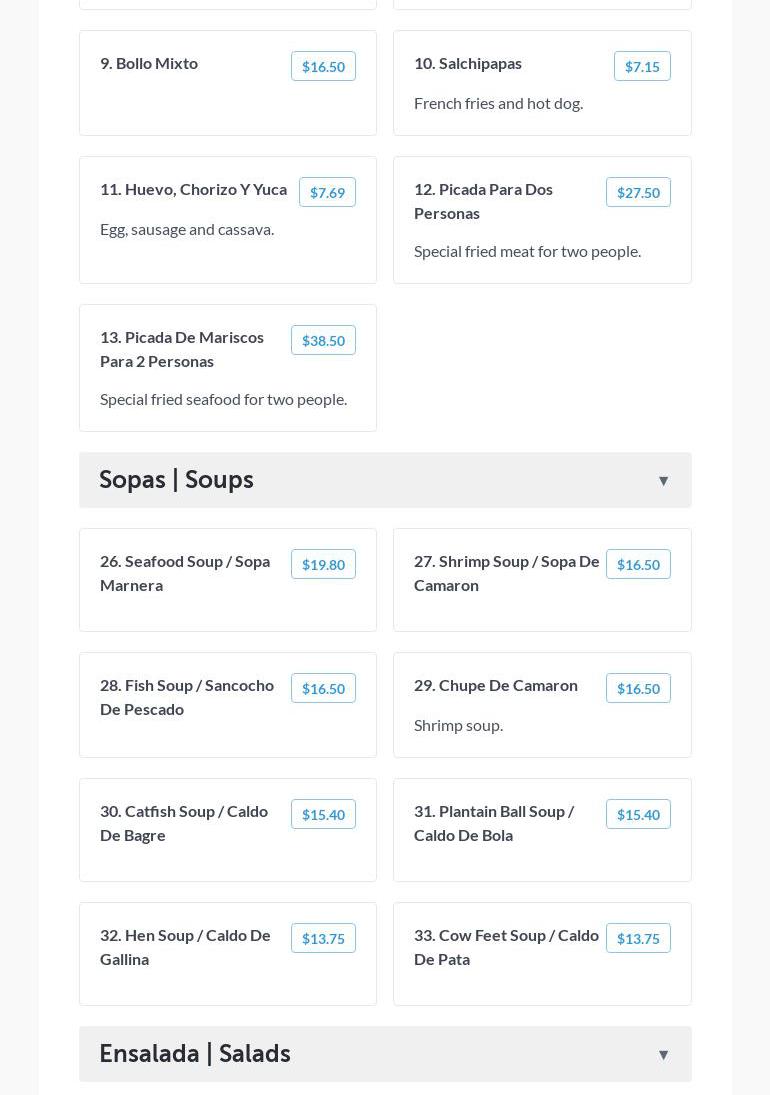Open the 29. Chupe De Camaron item

click(496, 685)
